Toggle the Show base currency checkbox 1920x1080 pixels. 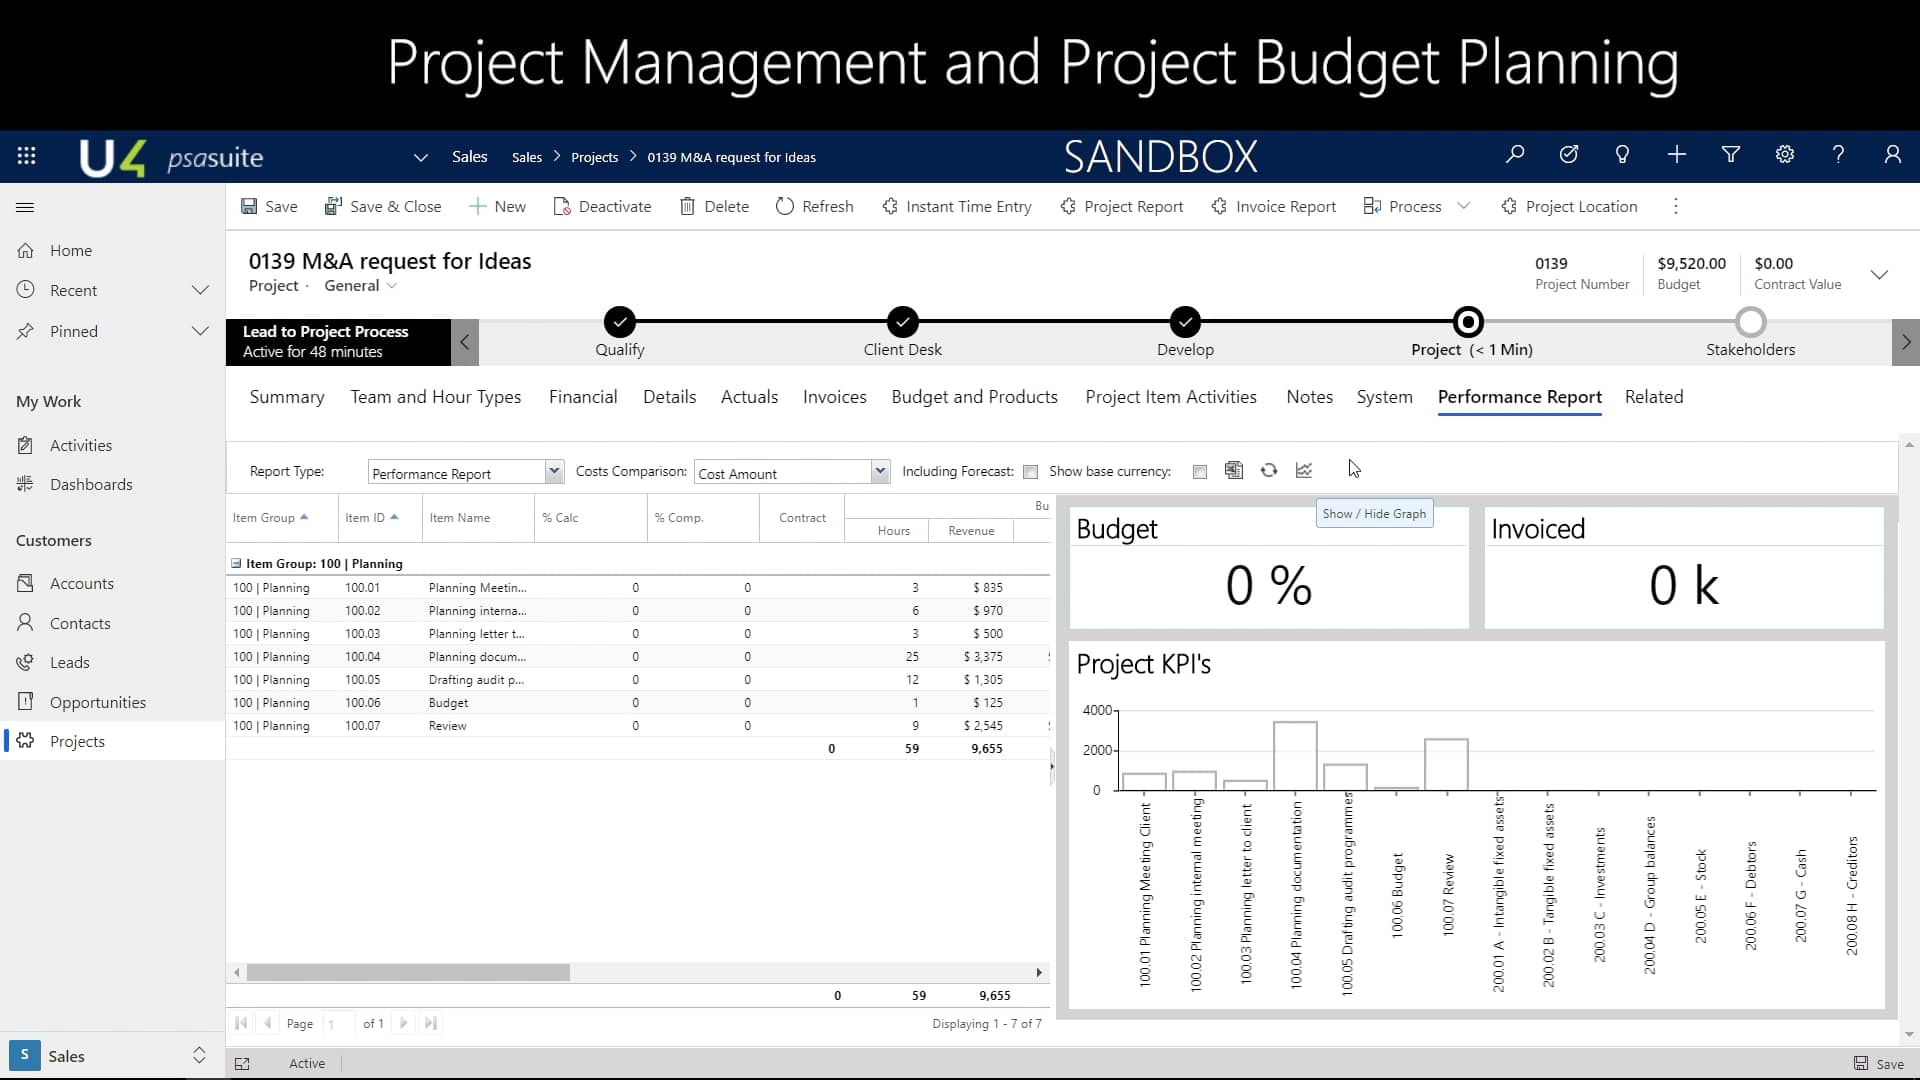(1199, 471)
